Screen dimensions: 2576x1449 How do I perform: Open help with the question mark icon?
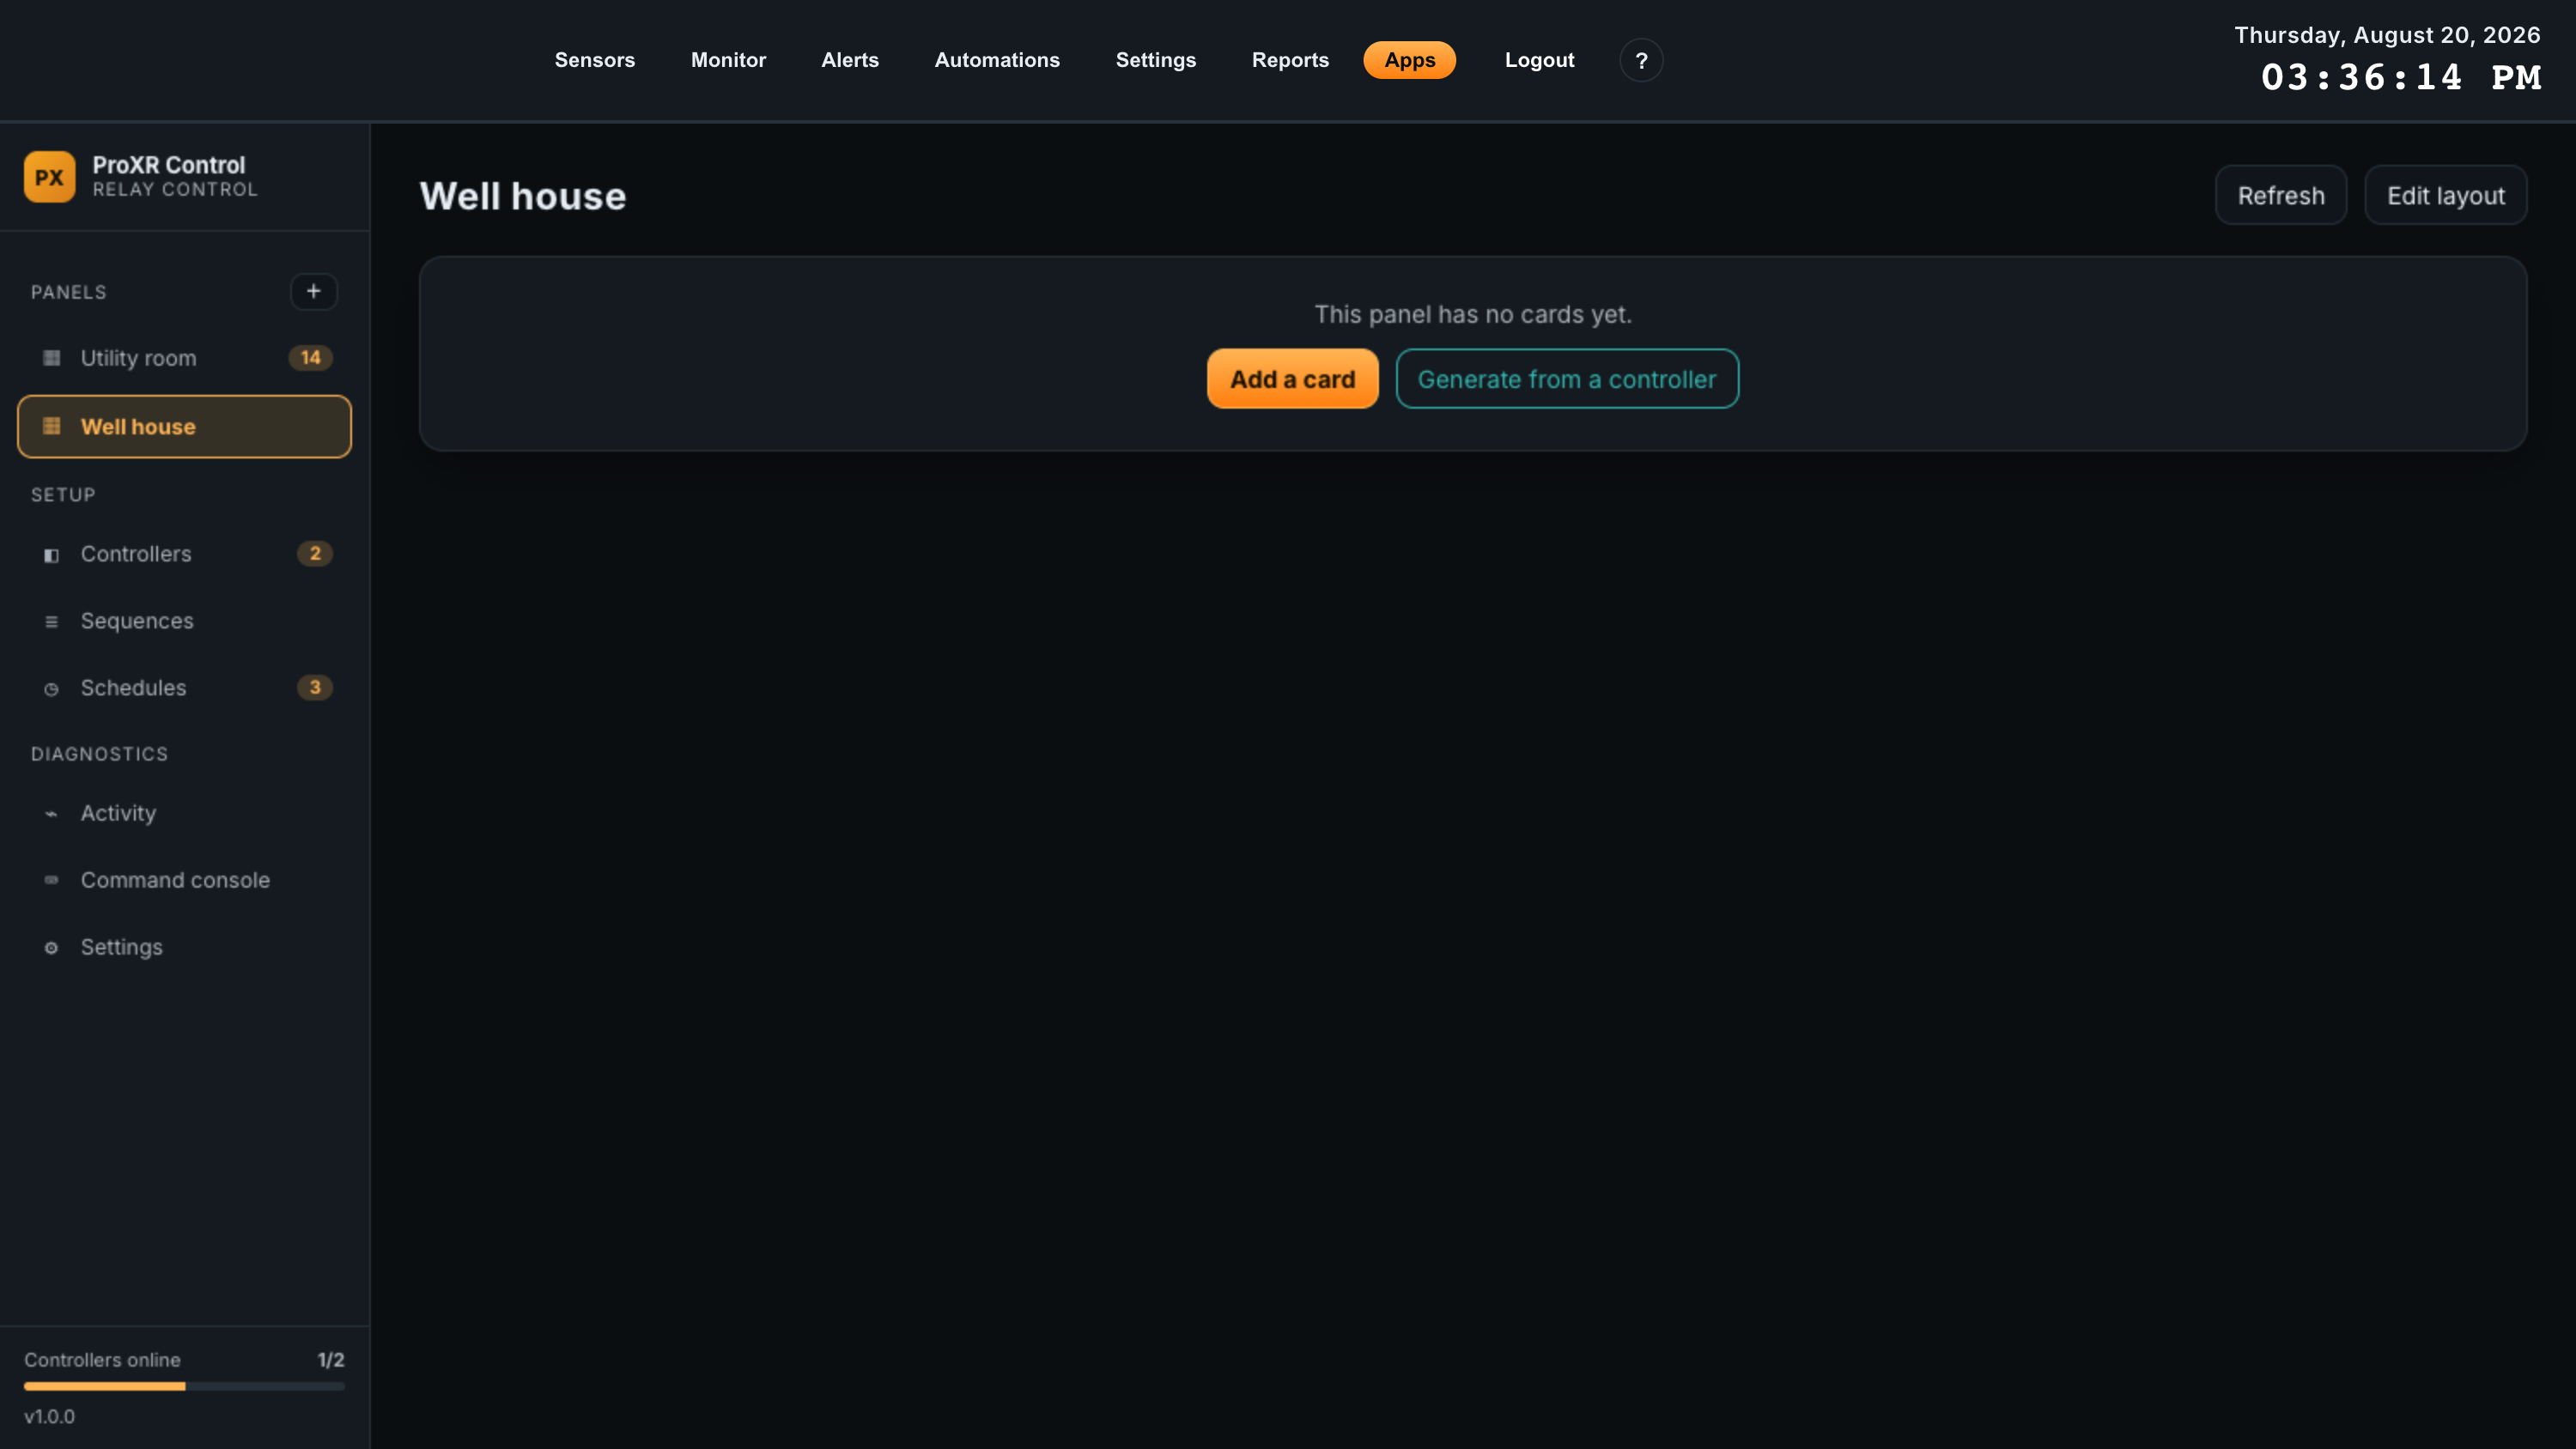point(1641,60)
